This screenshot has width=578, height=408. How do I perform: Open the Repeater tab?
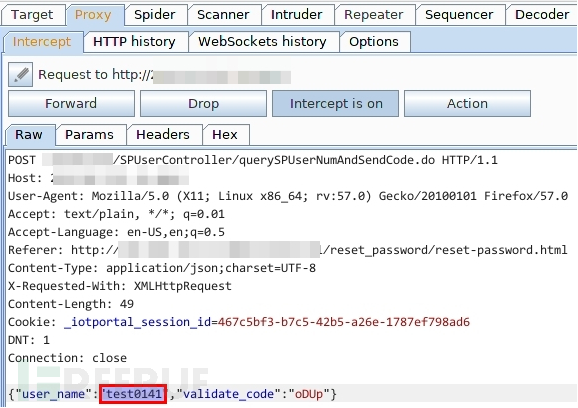coord(374,15)
